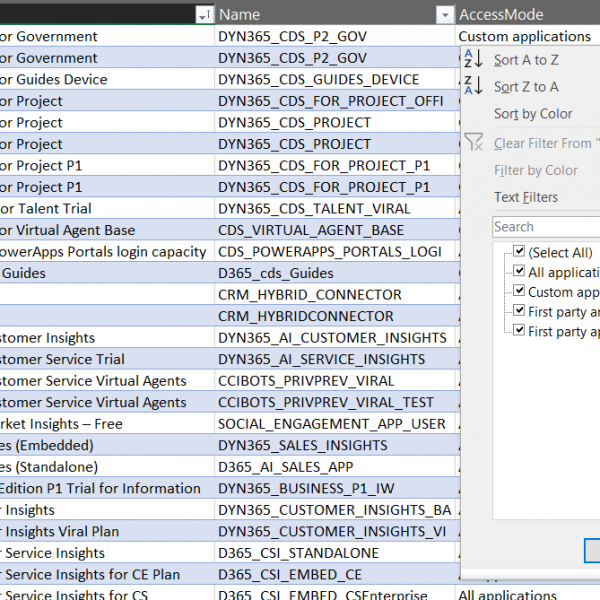Click the Clear Filter funnel icon

click(x=474, y=142)
